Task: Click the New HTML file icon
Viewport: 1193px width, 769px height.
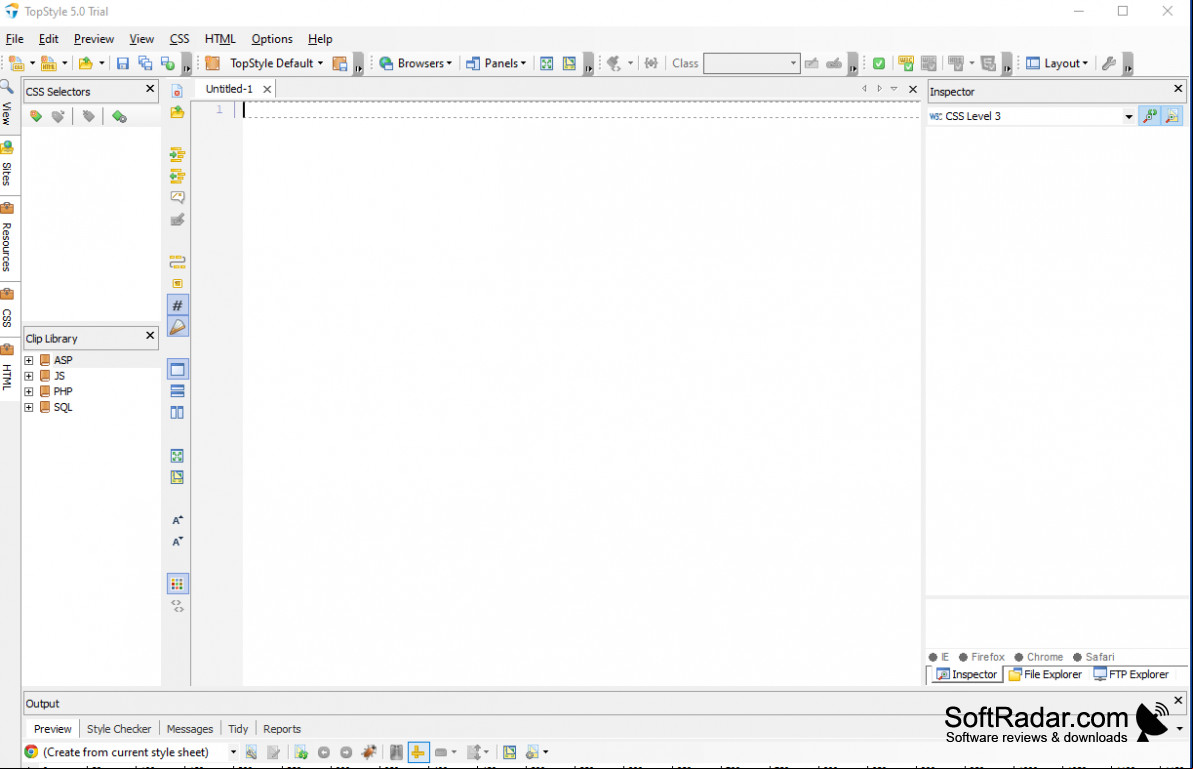Action: click(x=49, y=63)
